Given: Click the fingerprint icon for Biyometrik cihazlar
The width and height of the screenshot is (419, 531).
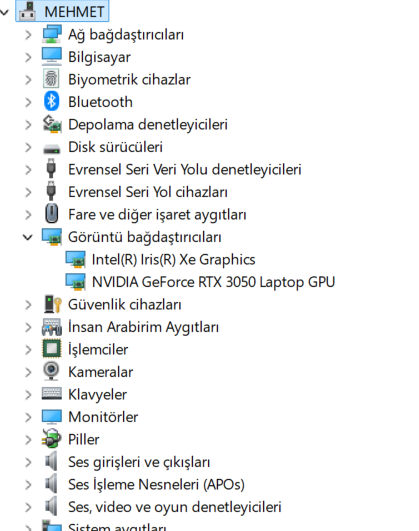Looking at the screenshot, I should [51, 79].
